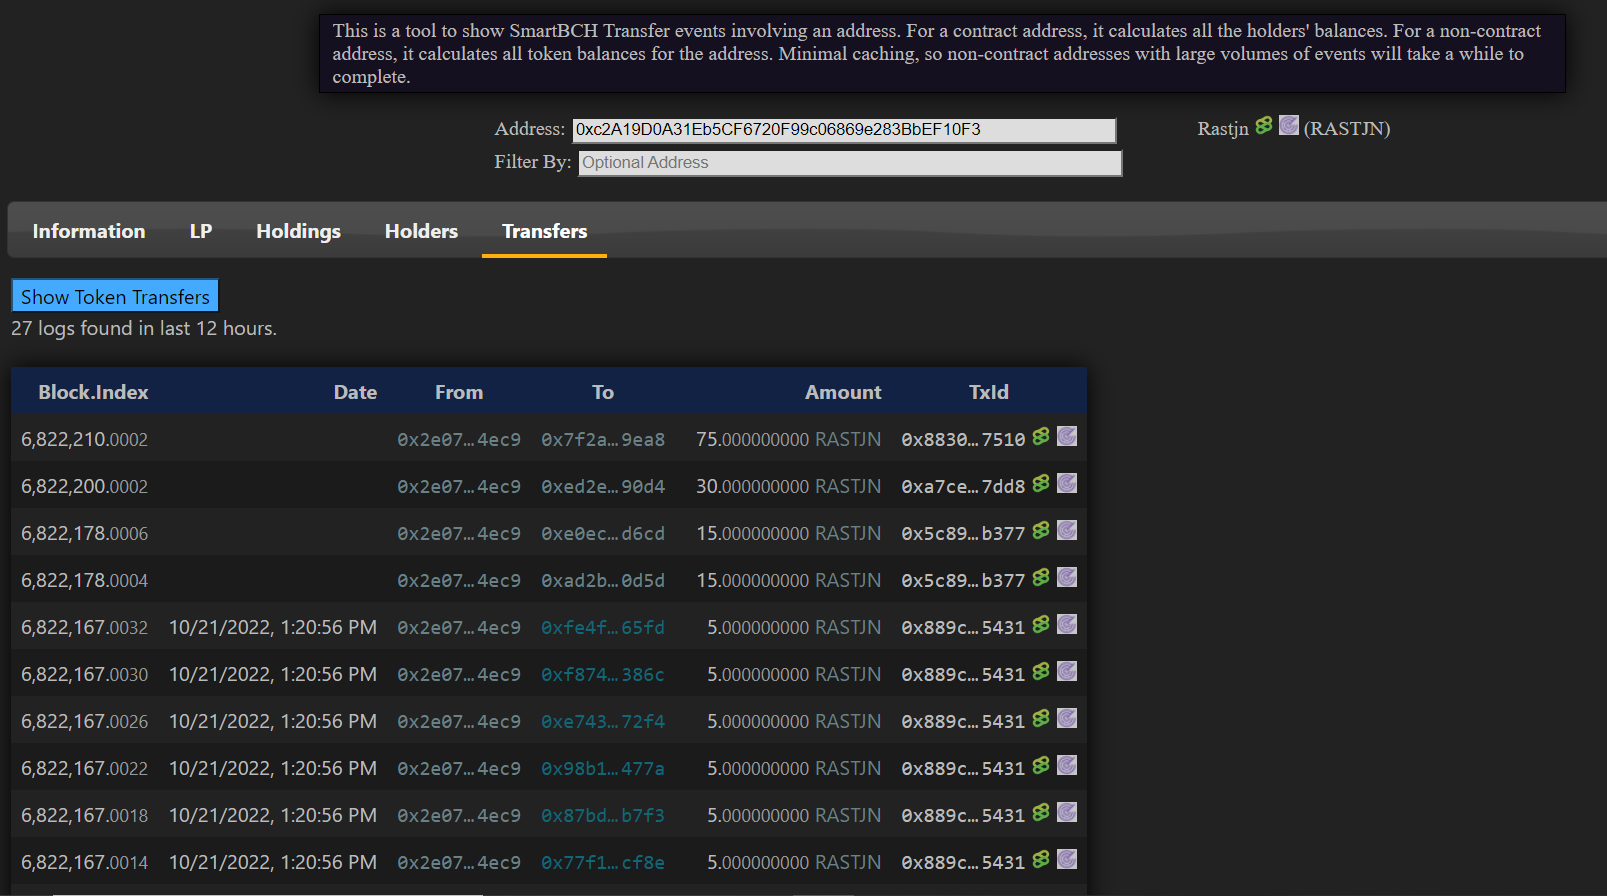1607x896 pixels.
Task: Click the Block.Index column header
Action: point(93,392)
